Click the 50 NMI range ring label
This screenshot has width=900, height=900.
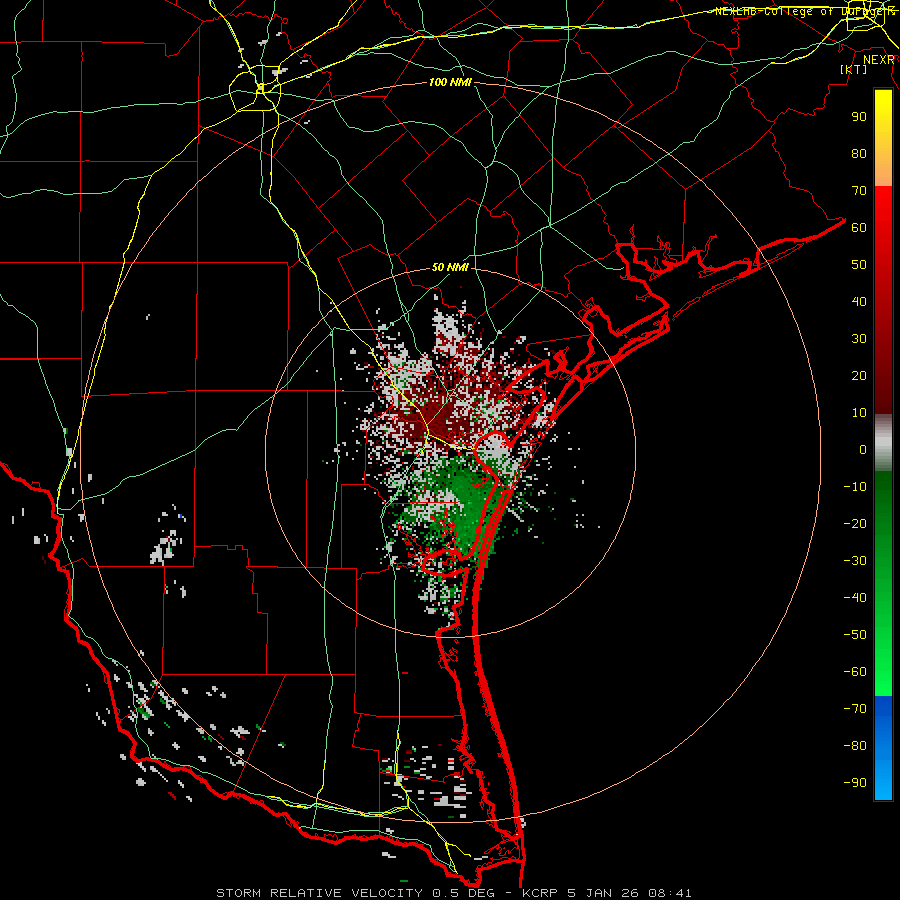[450, 267]
